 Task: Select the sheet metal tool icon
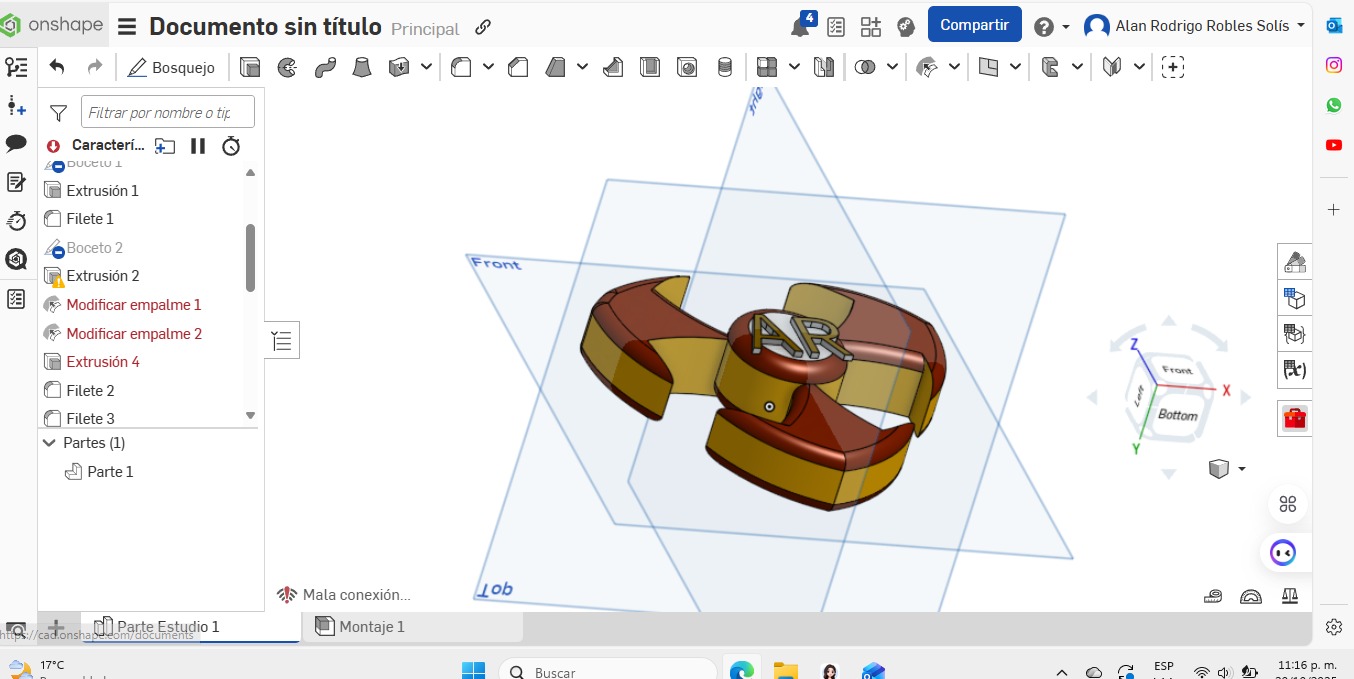pos(1050,67)
